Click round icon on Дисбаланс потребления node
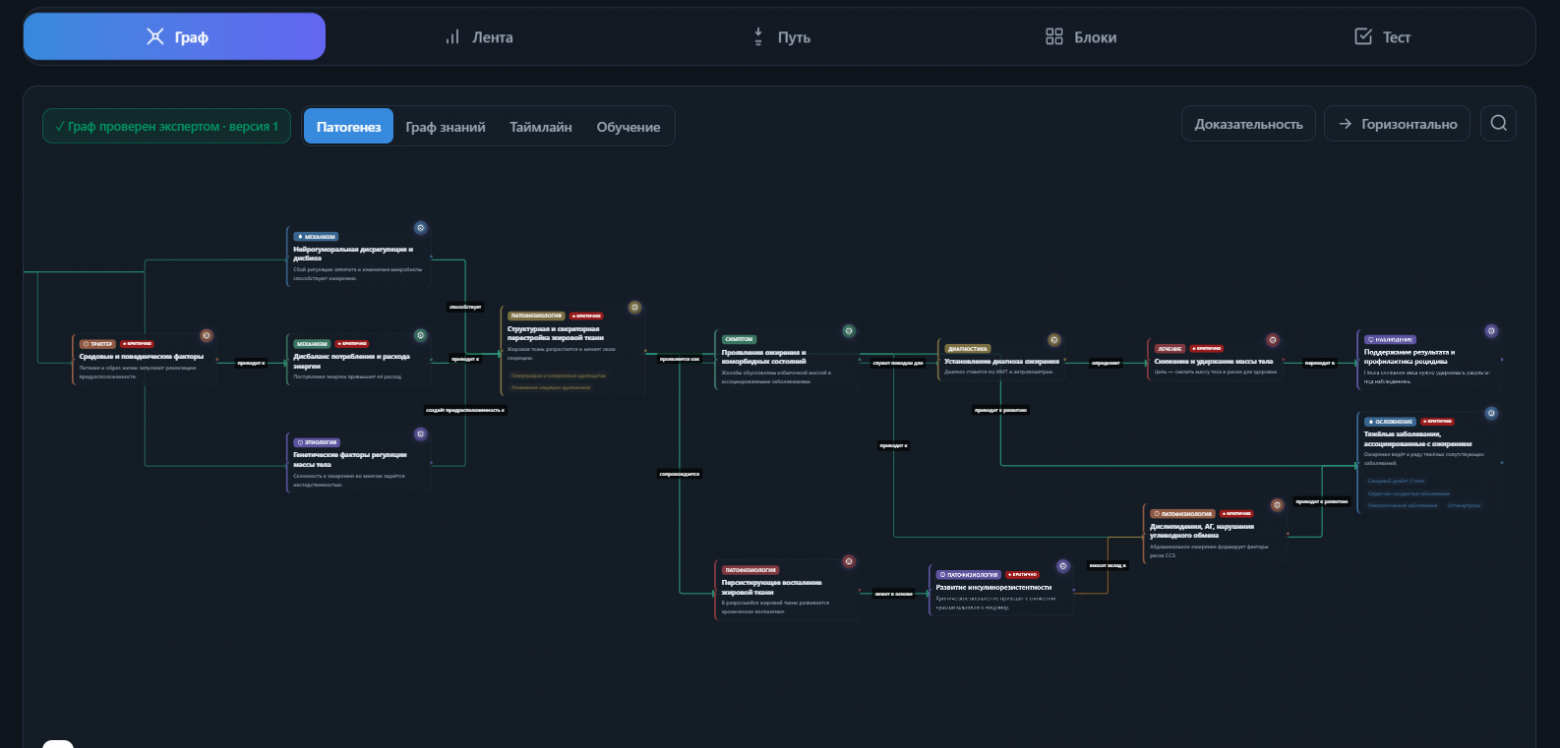1560x748 pixels. [421, 335]
